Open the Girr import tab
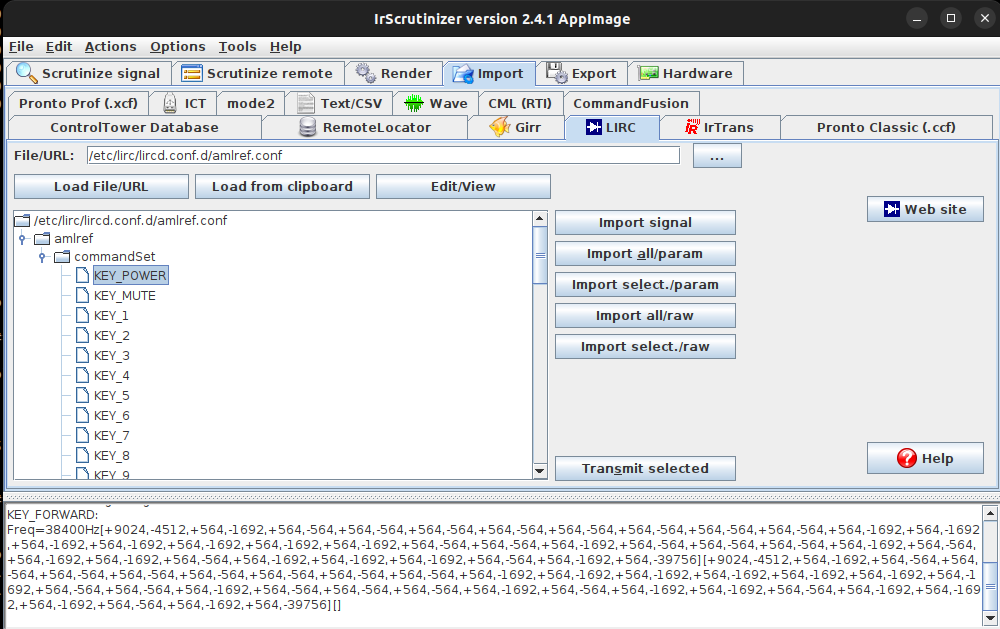The height and width of the screenshot is (629, 1000). click(516, 127)
